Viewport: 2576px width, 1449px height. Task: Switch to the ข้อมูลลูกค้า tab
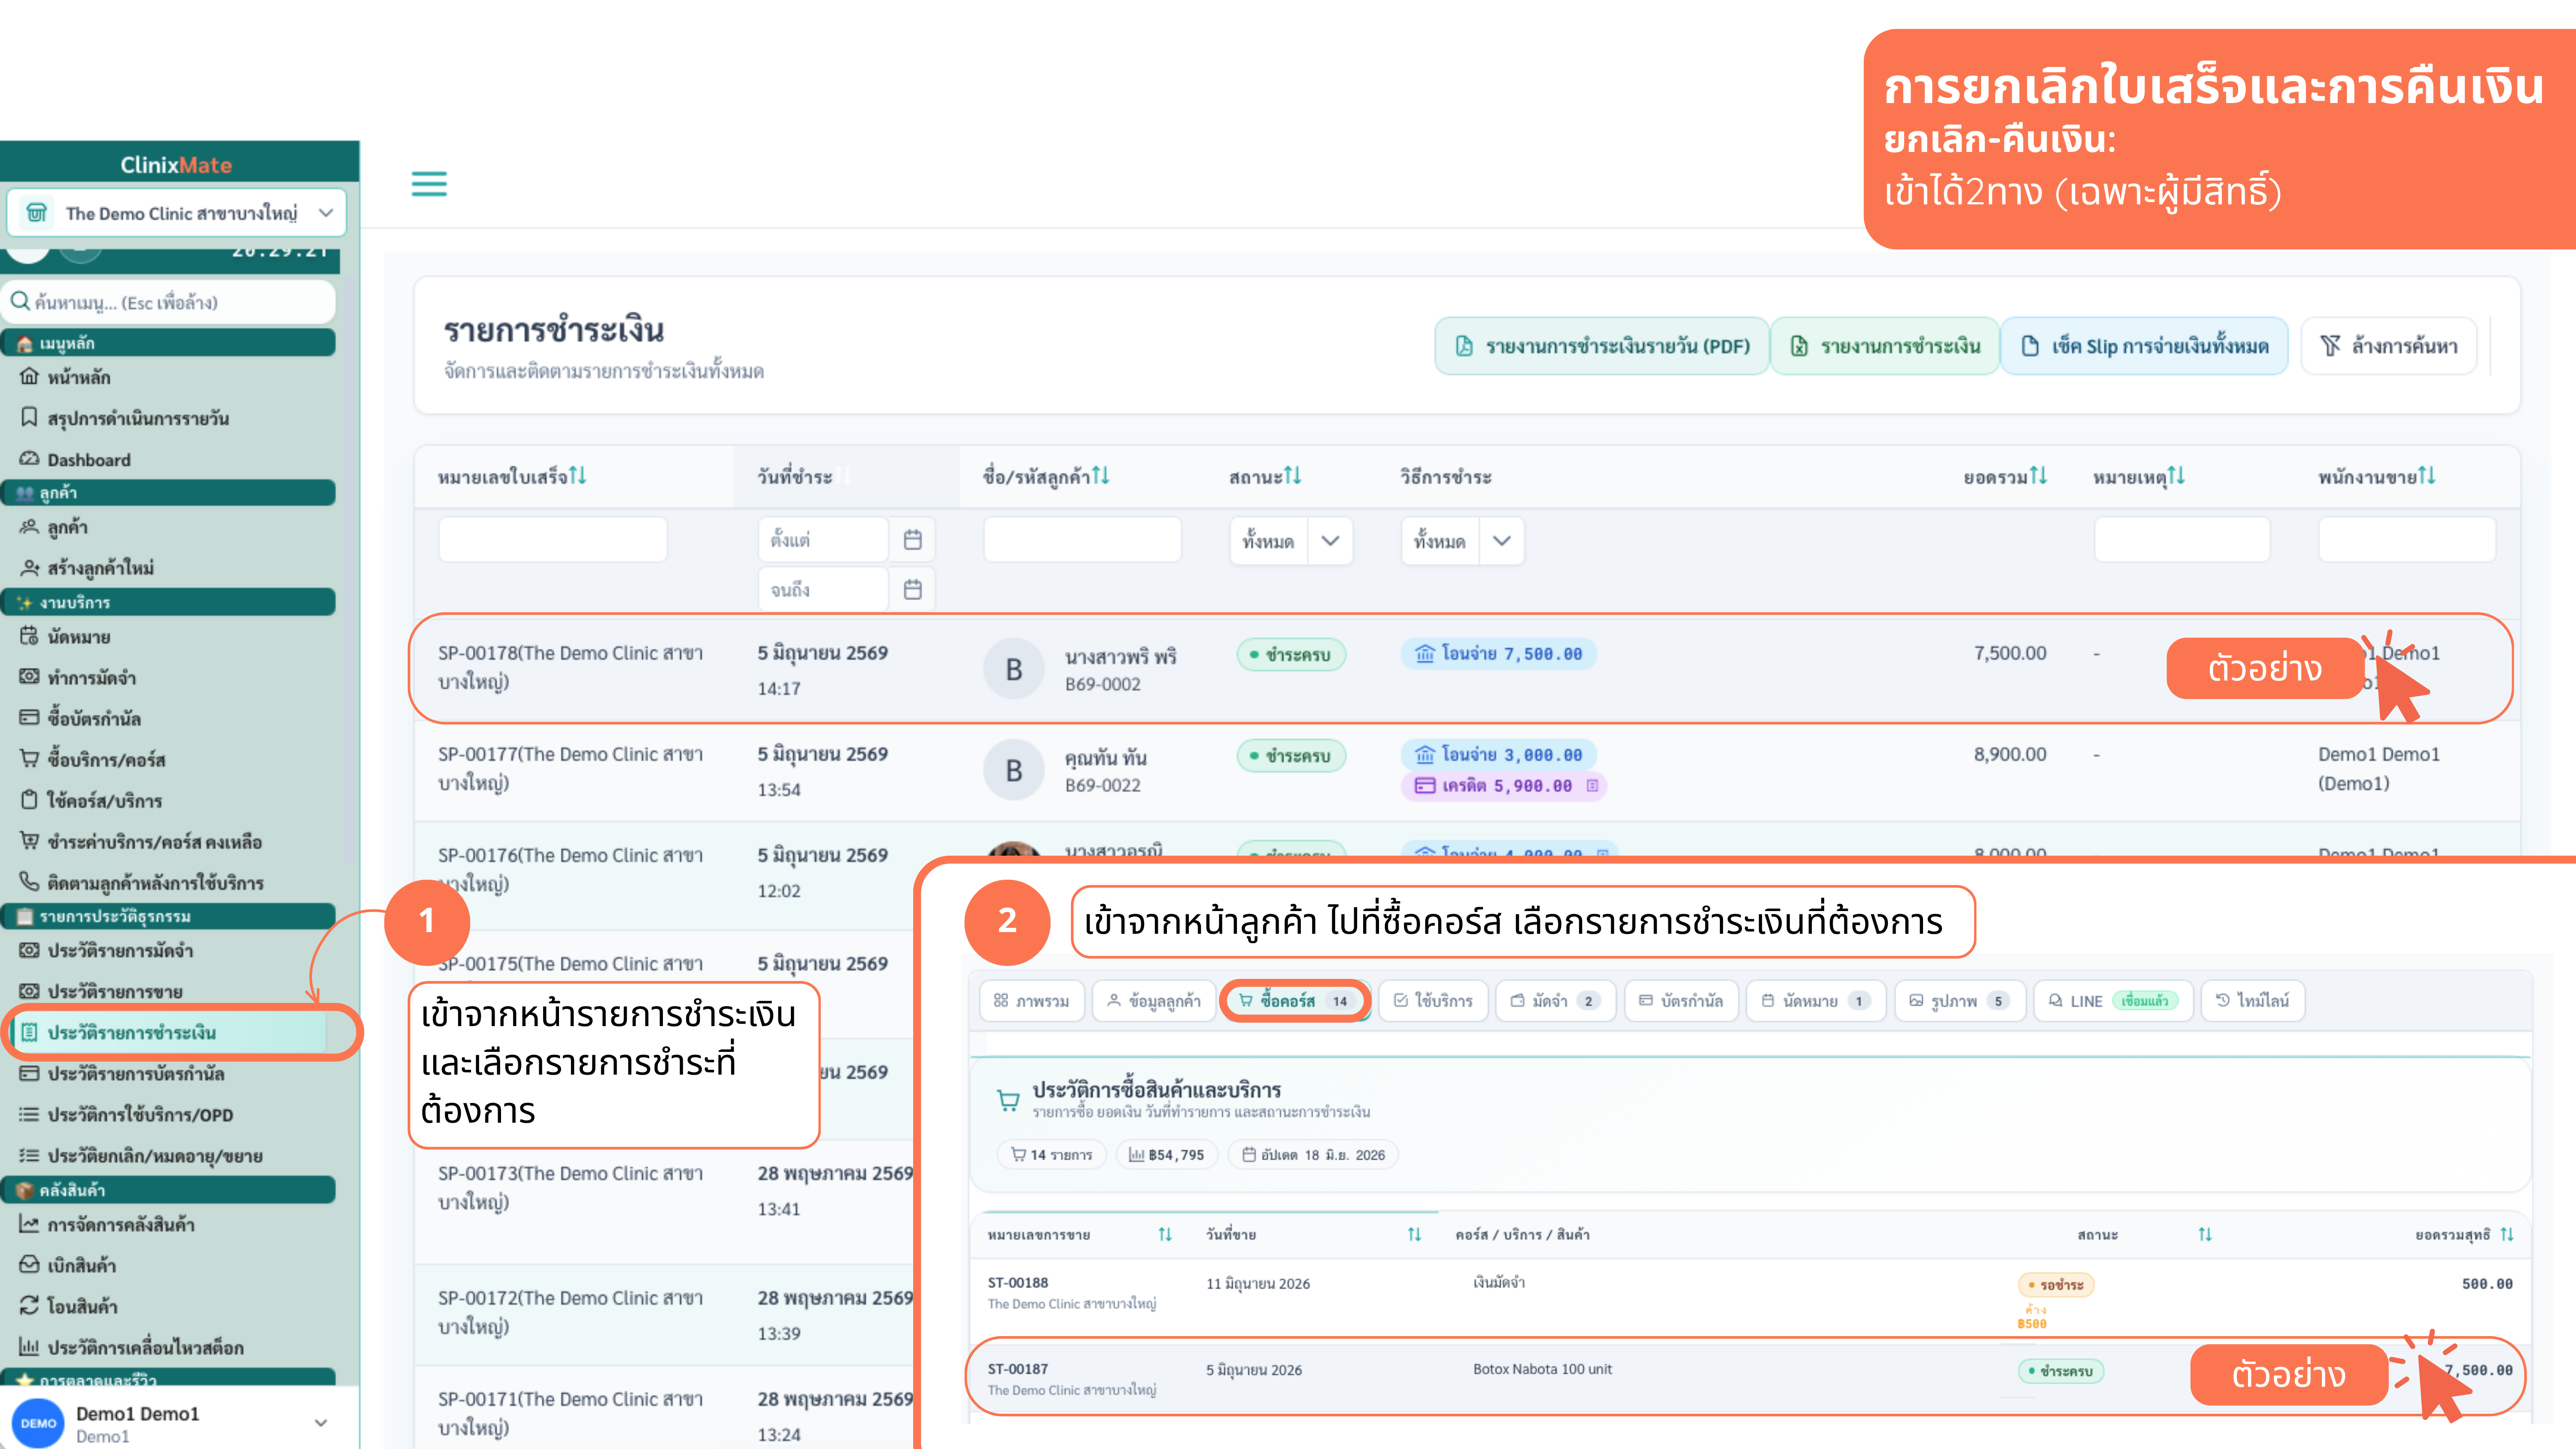(x=1154, y=1001)
